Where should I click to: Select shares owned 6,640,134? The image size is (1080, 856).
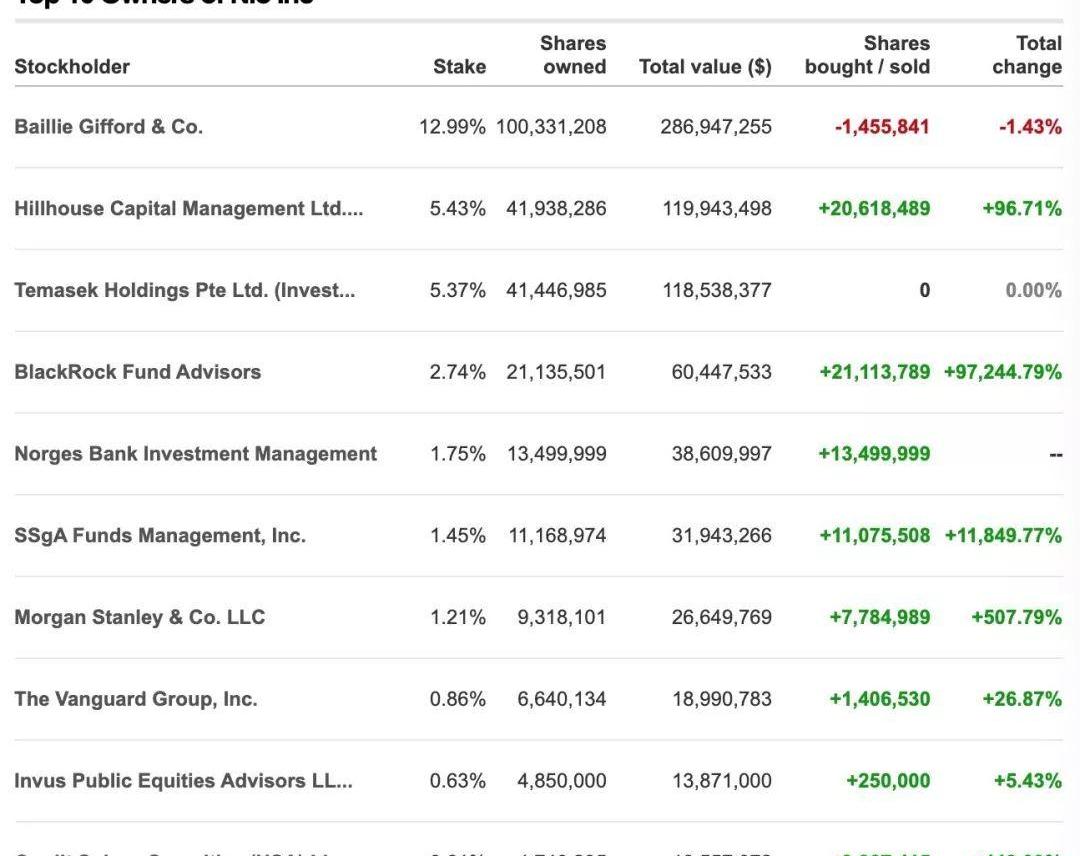(x=562, y=699)
